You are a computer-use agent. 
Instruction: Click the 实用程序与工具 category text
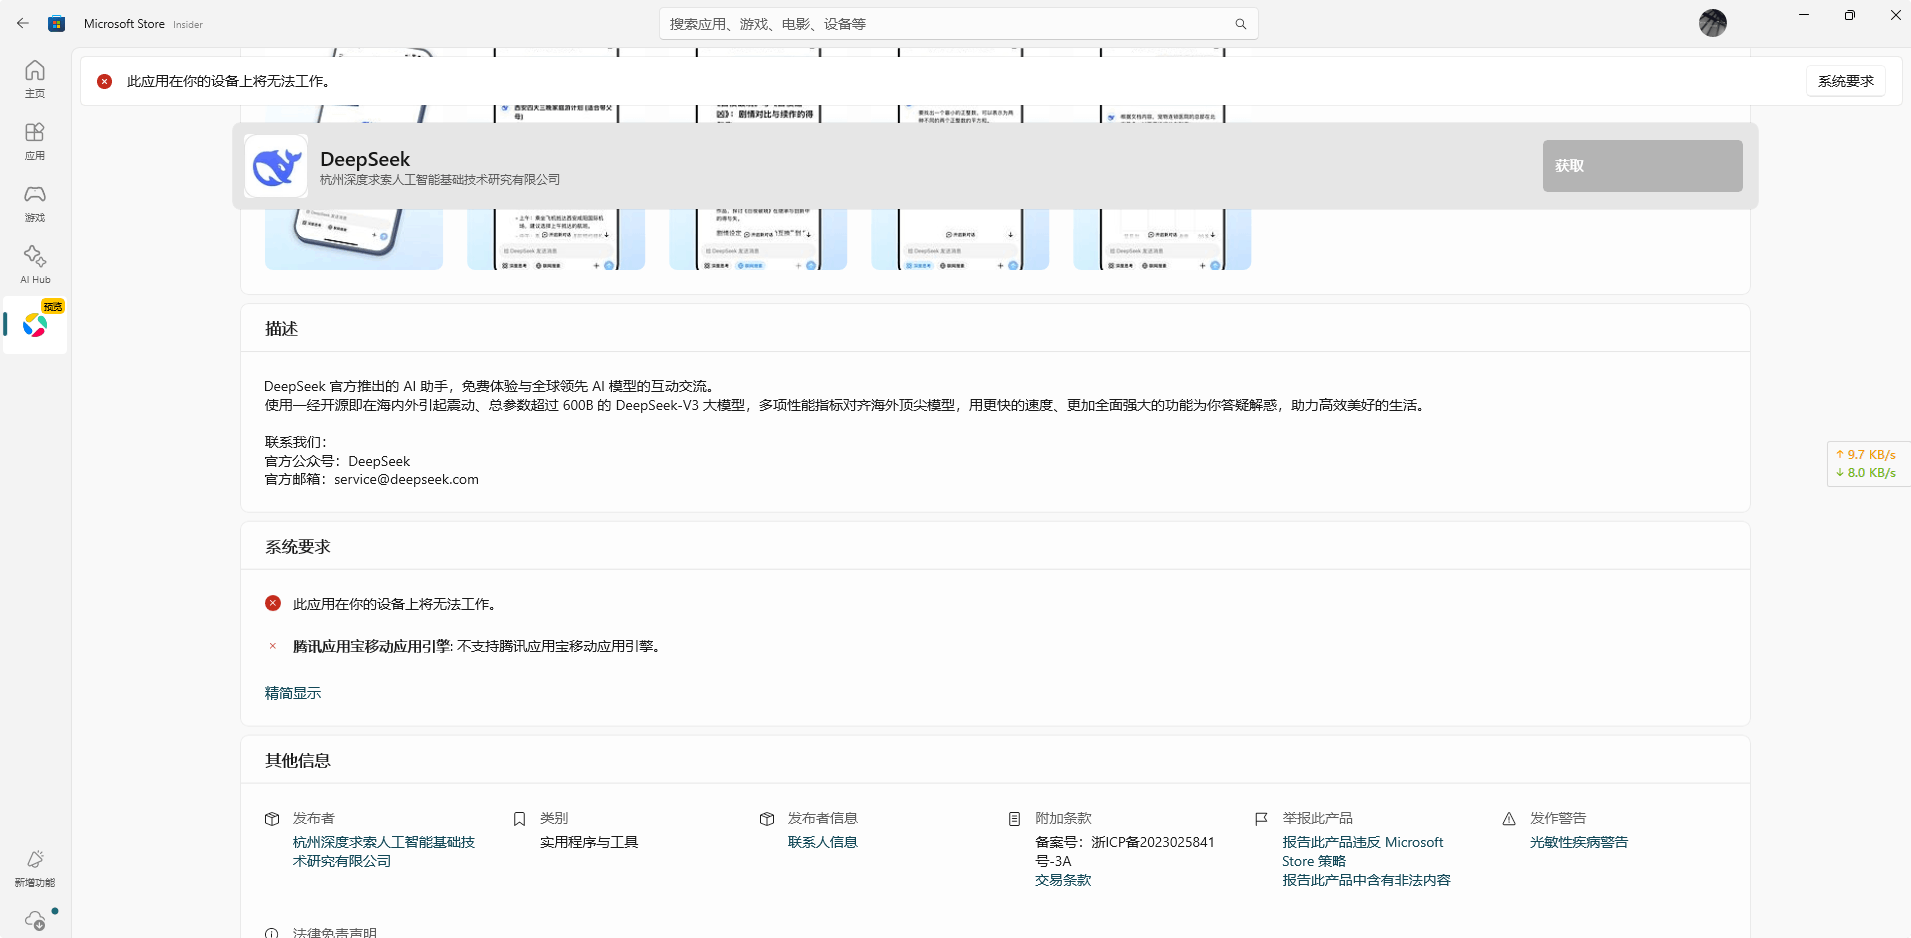tap(589, 842)
